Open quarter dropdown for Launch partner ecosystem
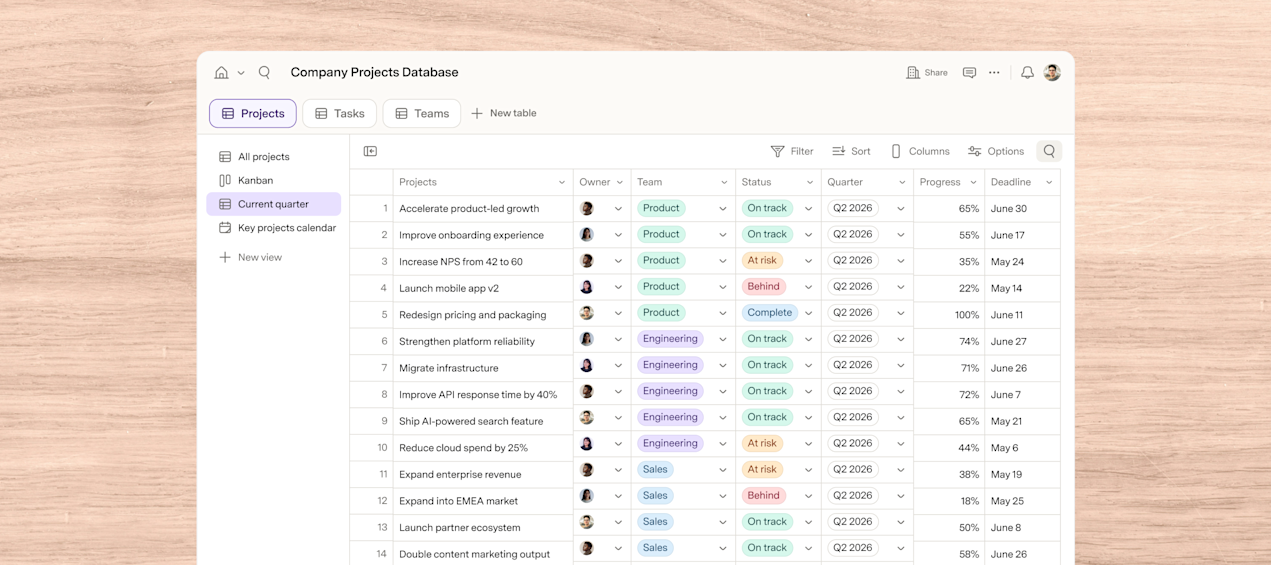1271x565 pixels. (900, 522)
